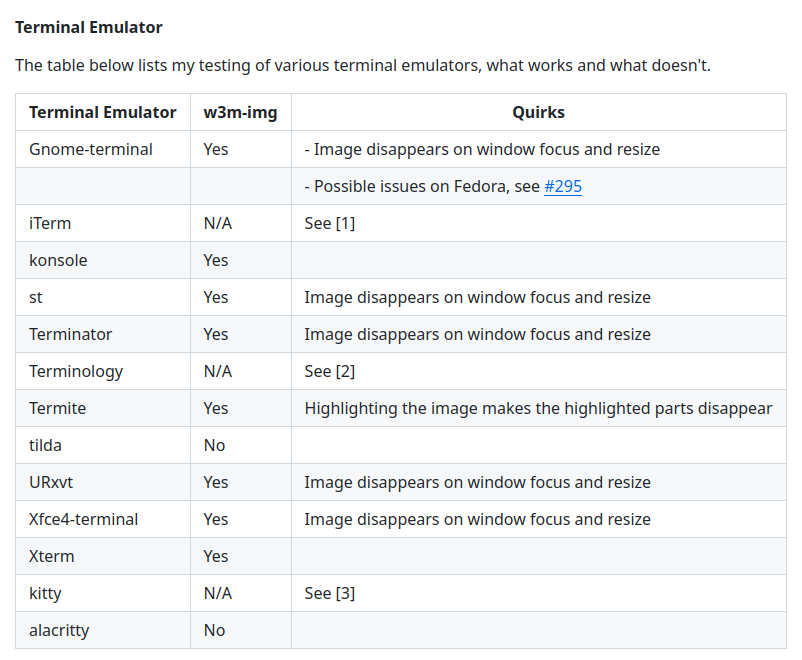Select the alacritty table cell
Image resolution: width=802 pixels, height=660 pixels.
click(x=59, y=631)
